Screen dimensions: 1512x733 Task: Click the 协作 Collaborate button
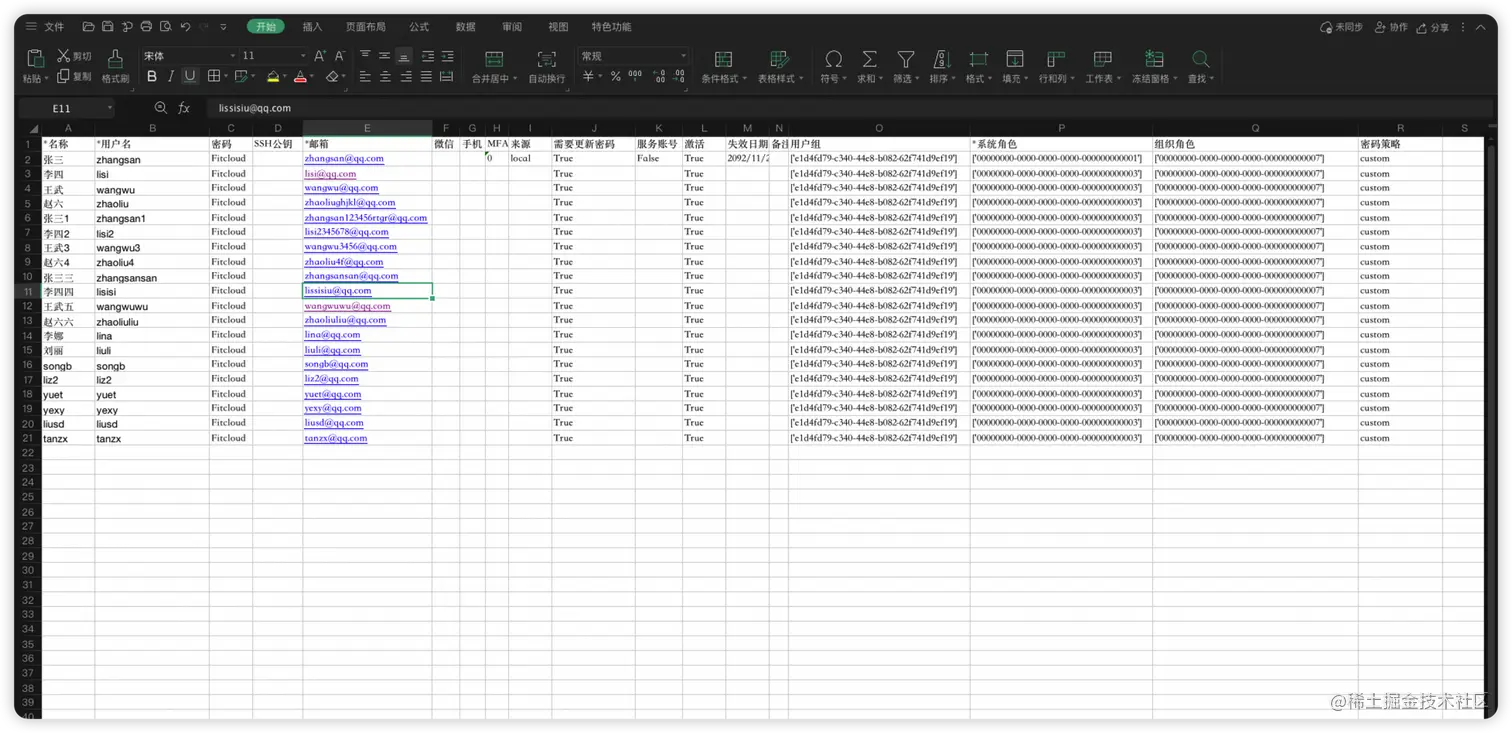(x=1391, y=27)
